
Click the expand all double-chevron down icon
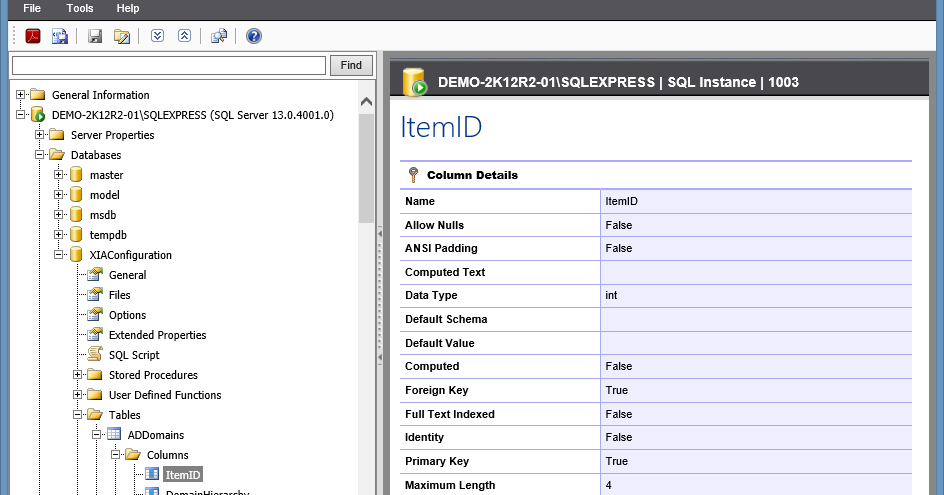[157, 36]
